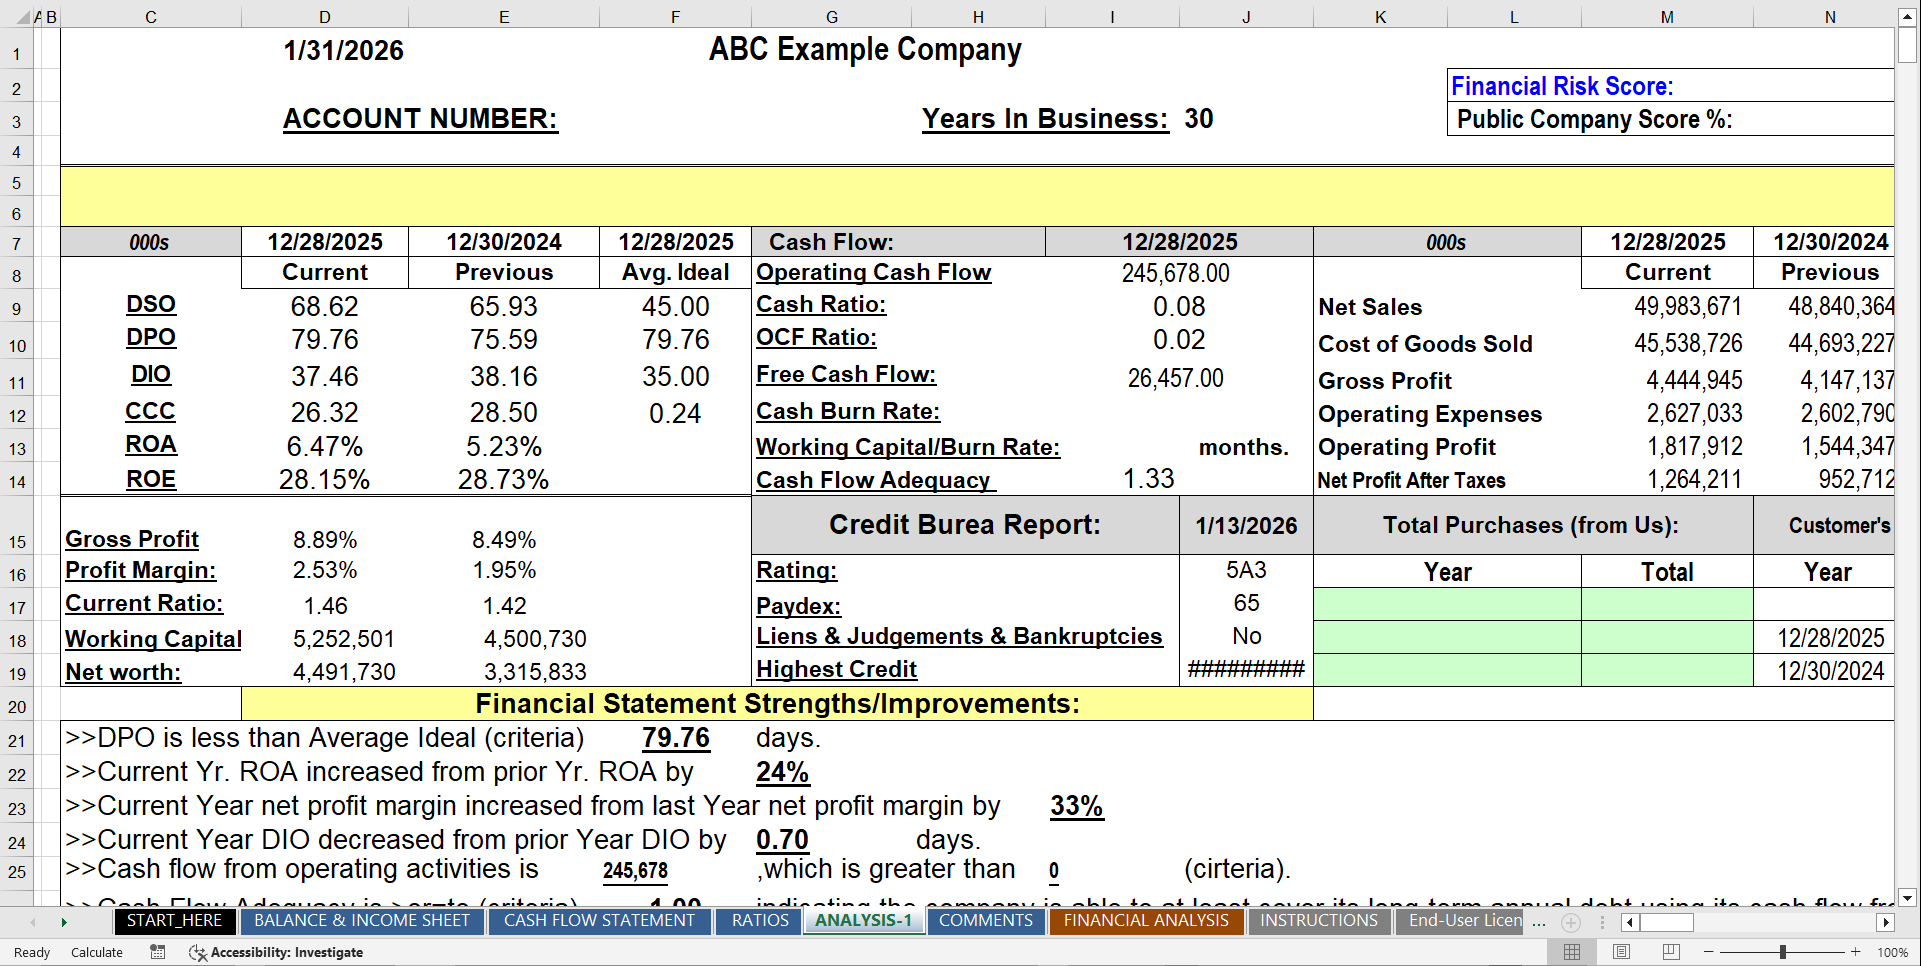Click the Financial Statement Strengths/Improvements header

(777, 704)
